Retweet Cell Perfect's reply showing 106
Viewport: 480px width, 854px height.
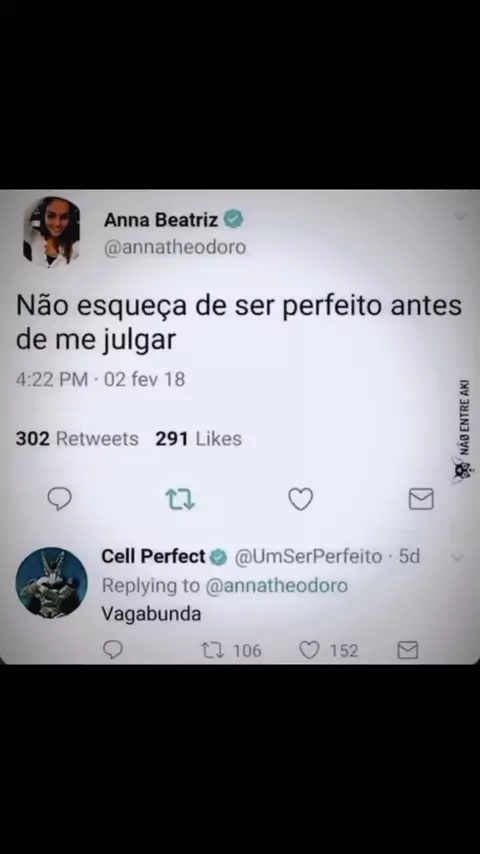tap(231, 650)
